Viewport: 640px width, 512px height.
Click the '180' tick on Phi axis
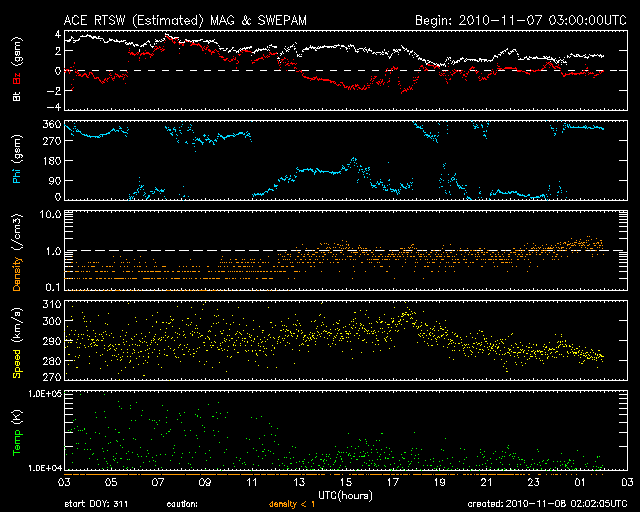pos(52,161)
